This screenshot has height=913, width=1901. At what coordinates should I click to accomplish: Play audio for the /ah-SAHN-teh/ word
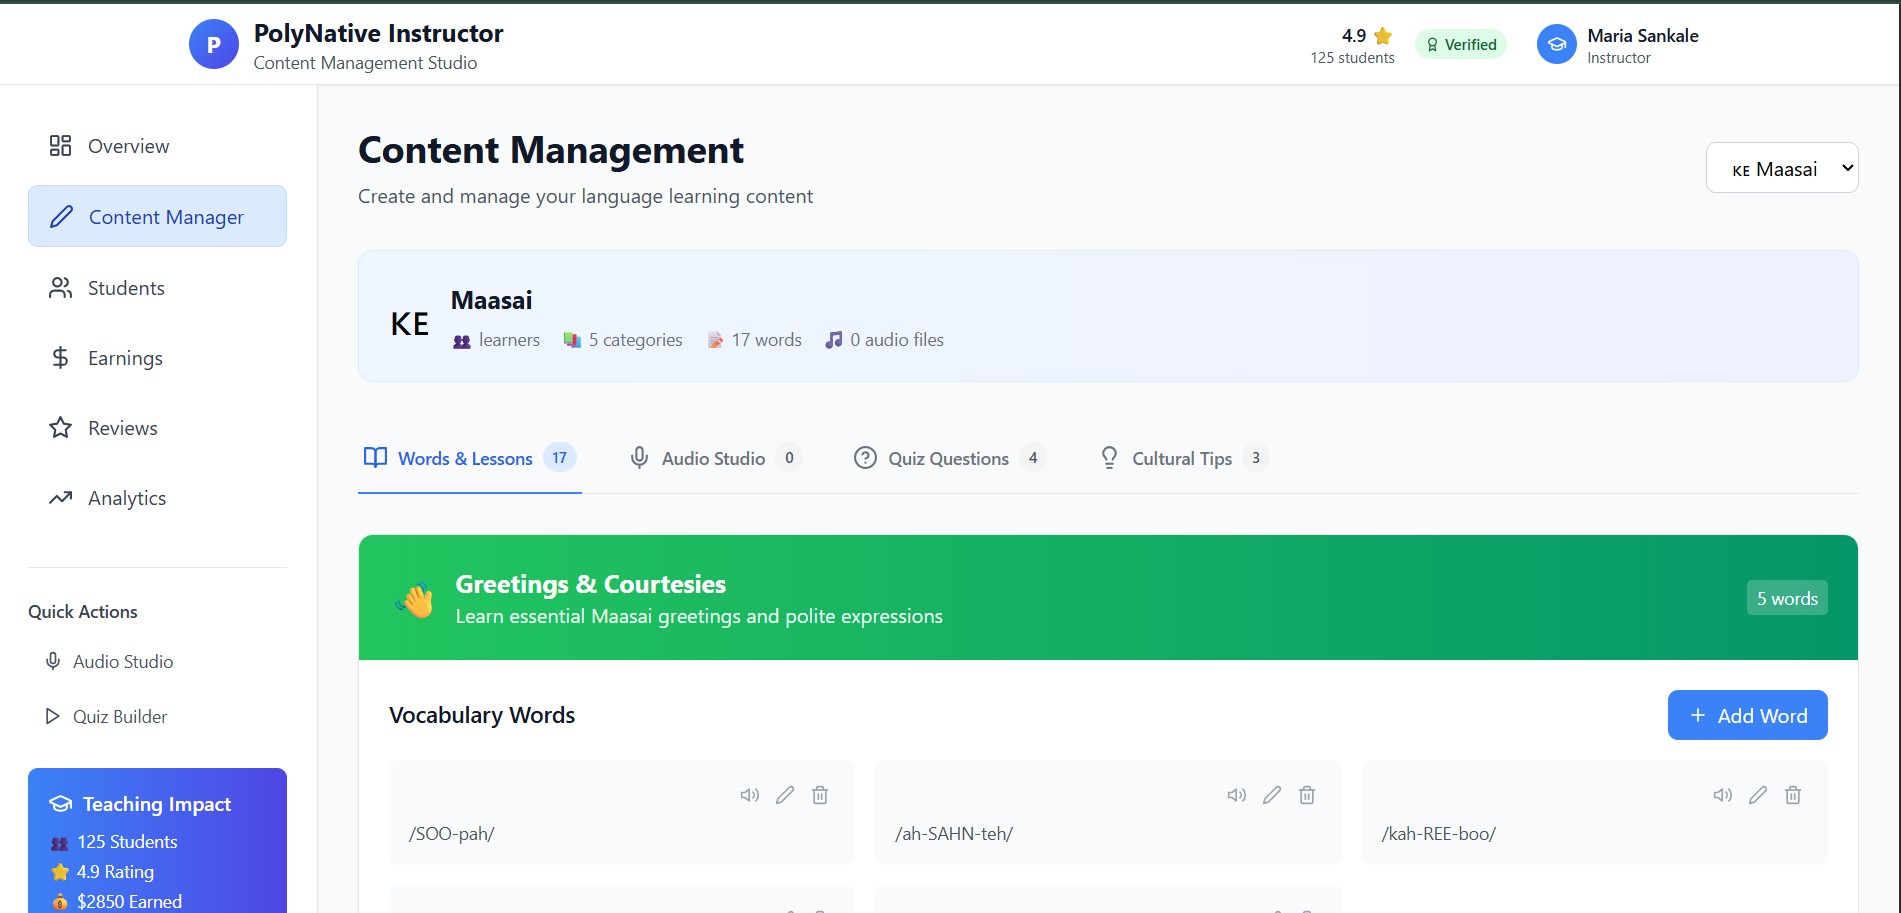click(1237, 795)
